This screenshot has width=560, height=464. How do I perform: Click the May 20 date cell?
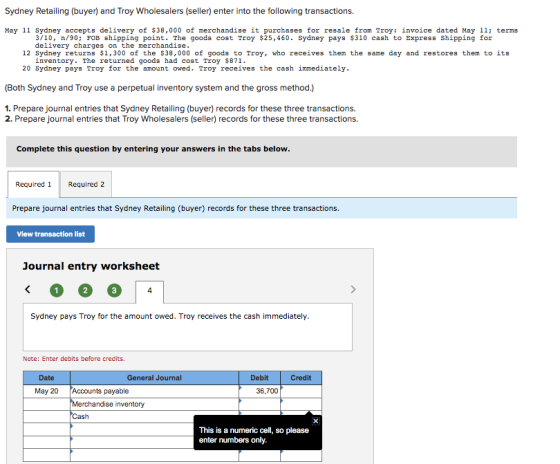point(47,391)
